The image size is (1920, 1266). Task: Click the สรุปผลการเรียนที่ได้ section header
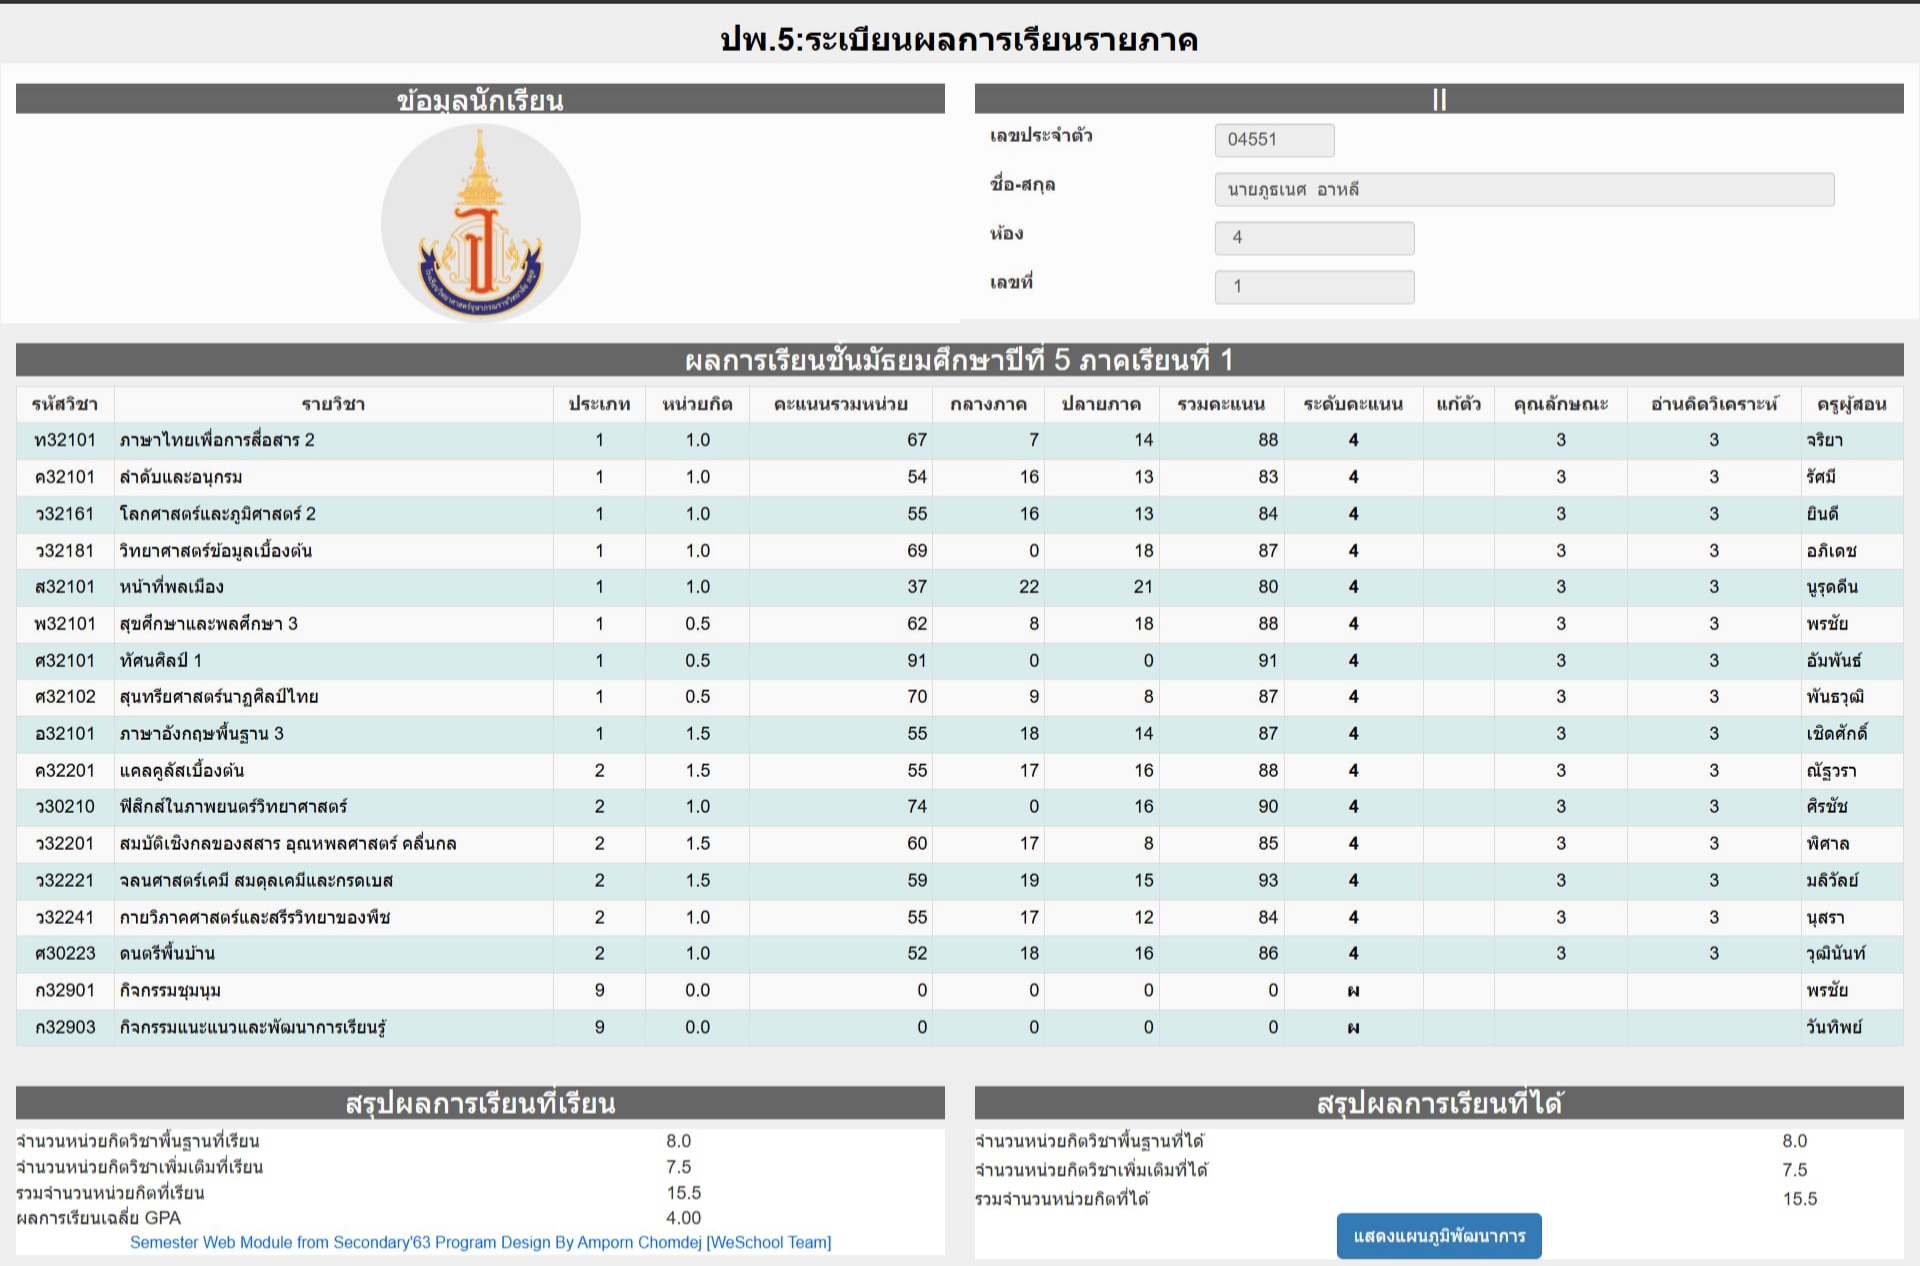tap(1439, 1103)
